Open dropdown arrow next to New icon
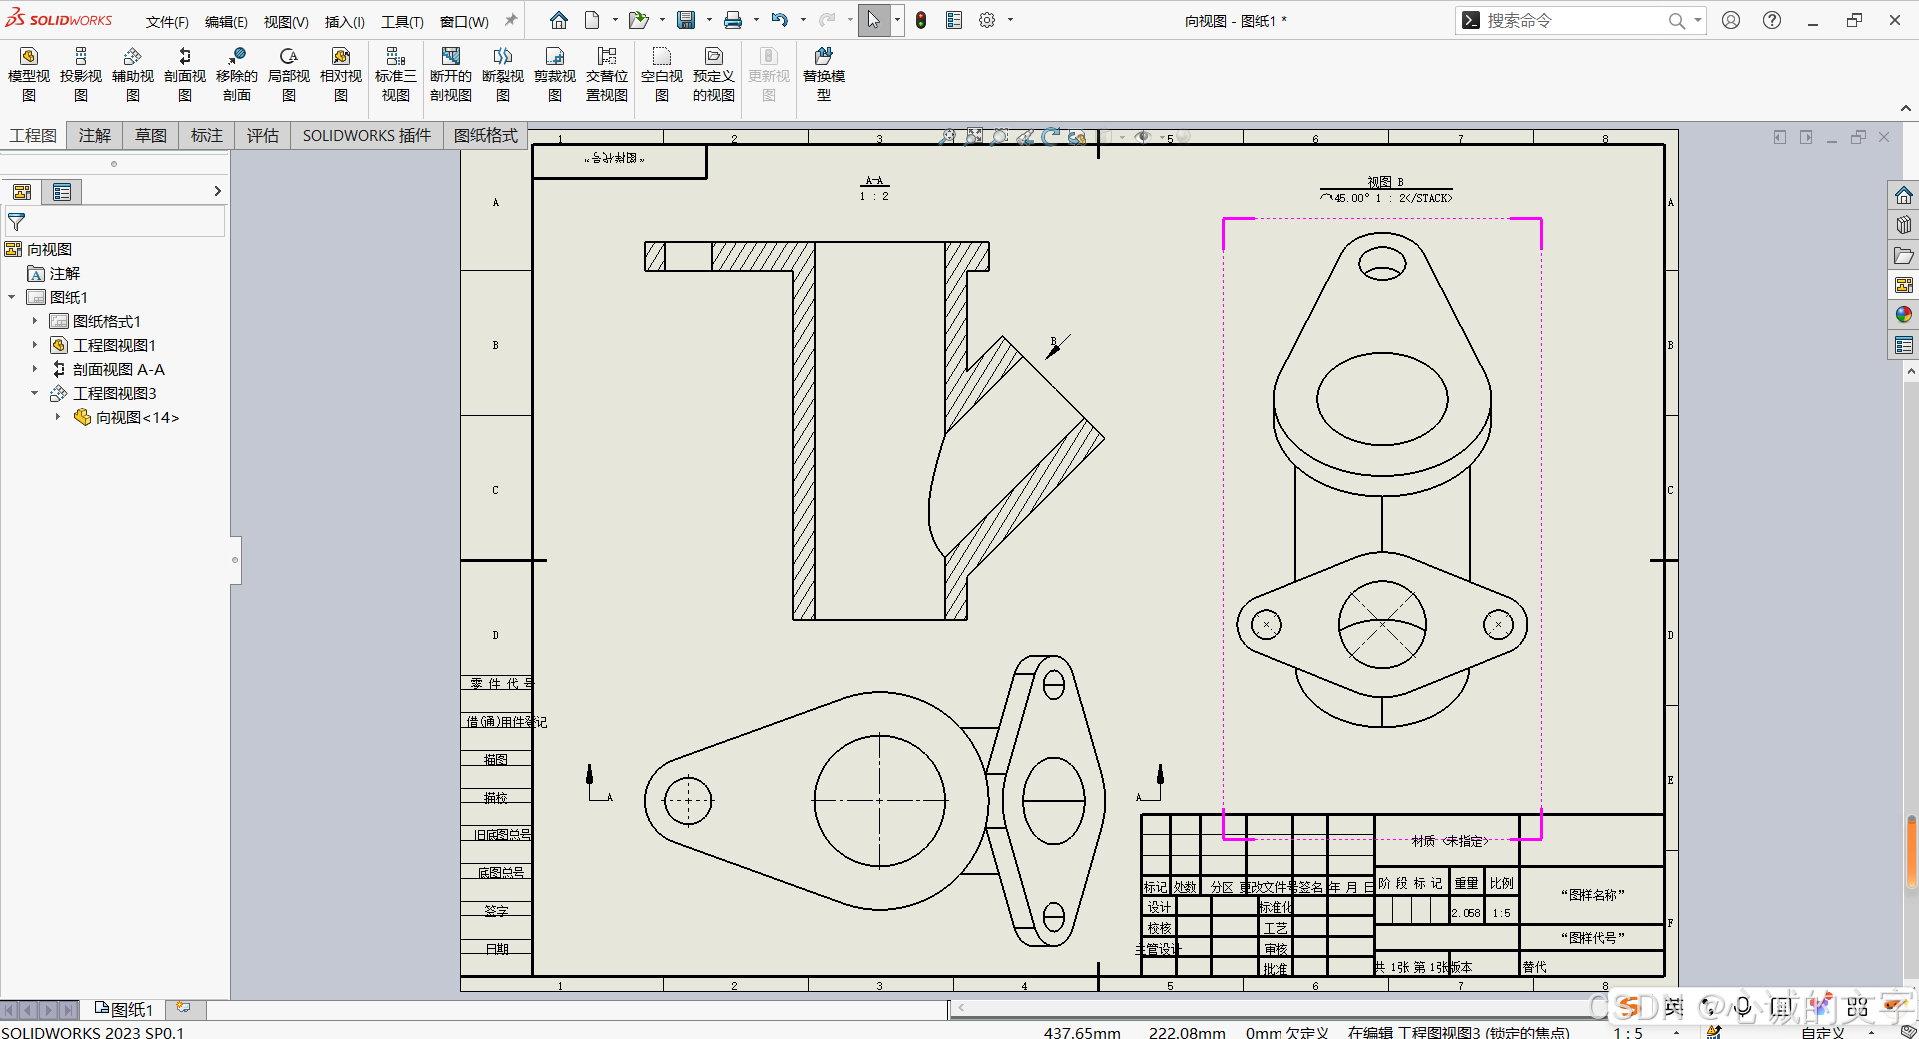 click(615, 20)
